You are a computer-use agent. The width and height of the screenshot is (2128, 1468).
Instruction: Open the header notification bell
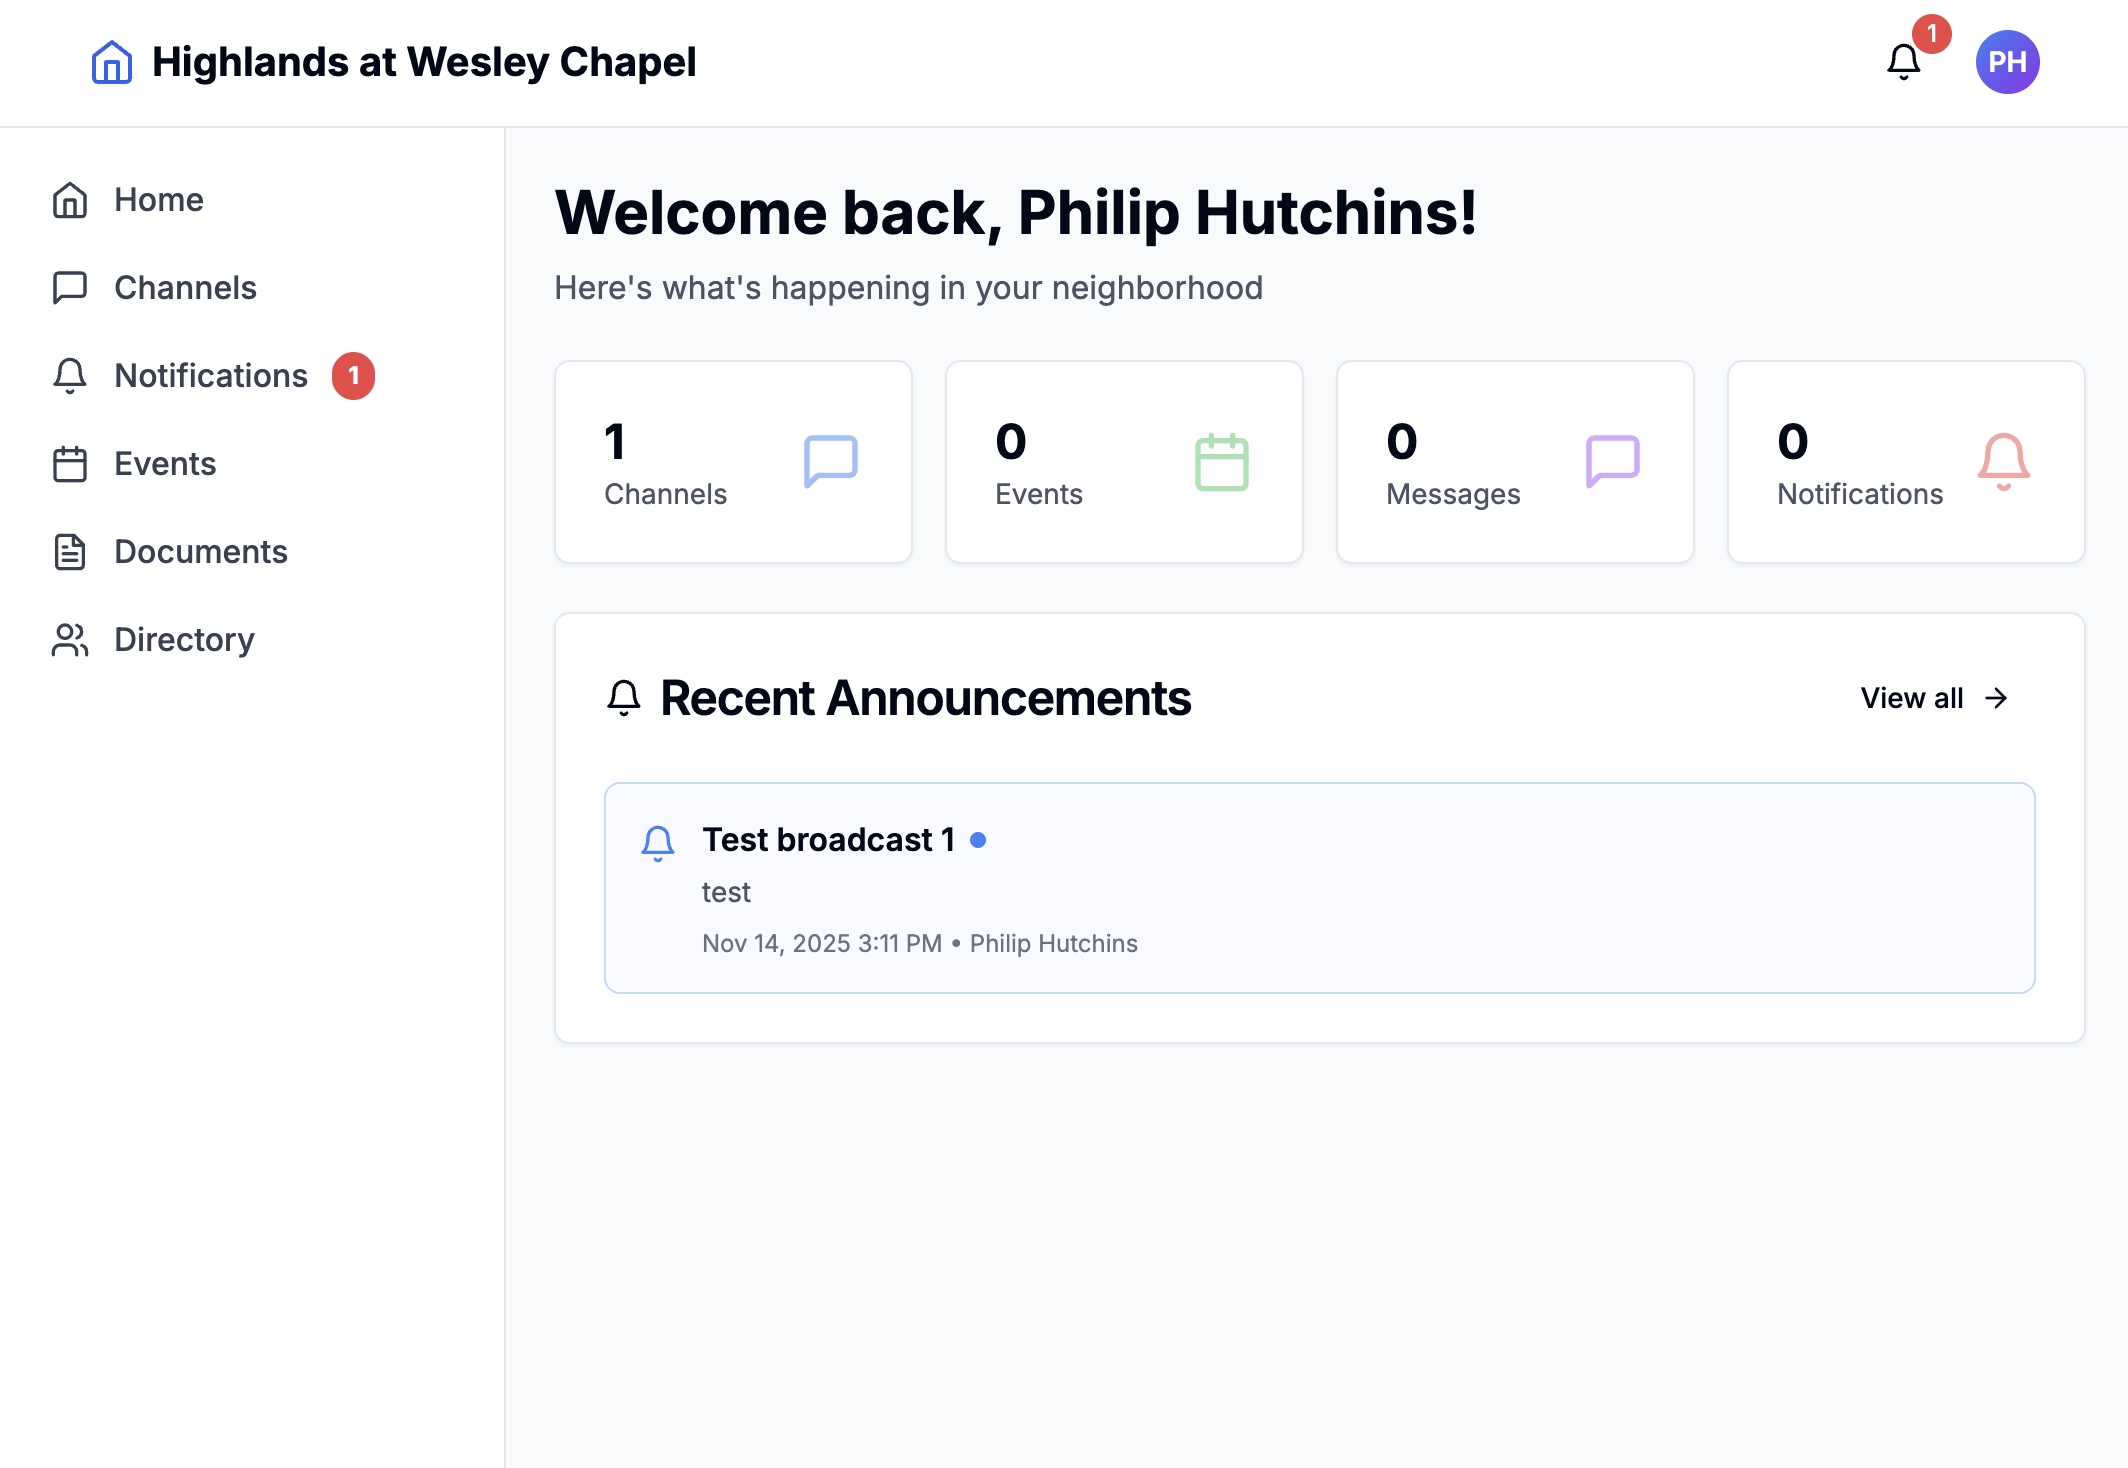click(x=1904, y=62)
